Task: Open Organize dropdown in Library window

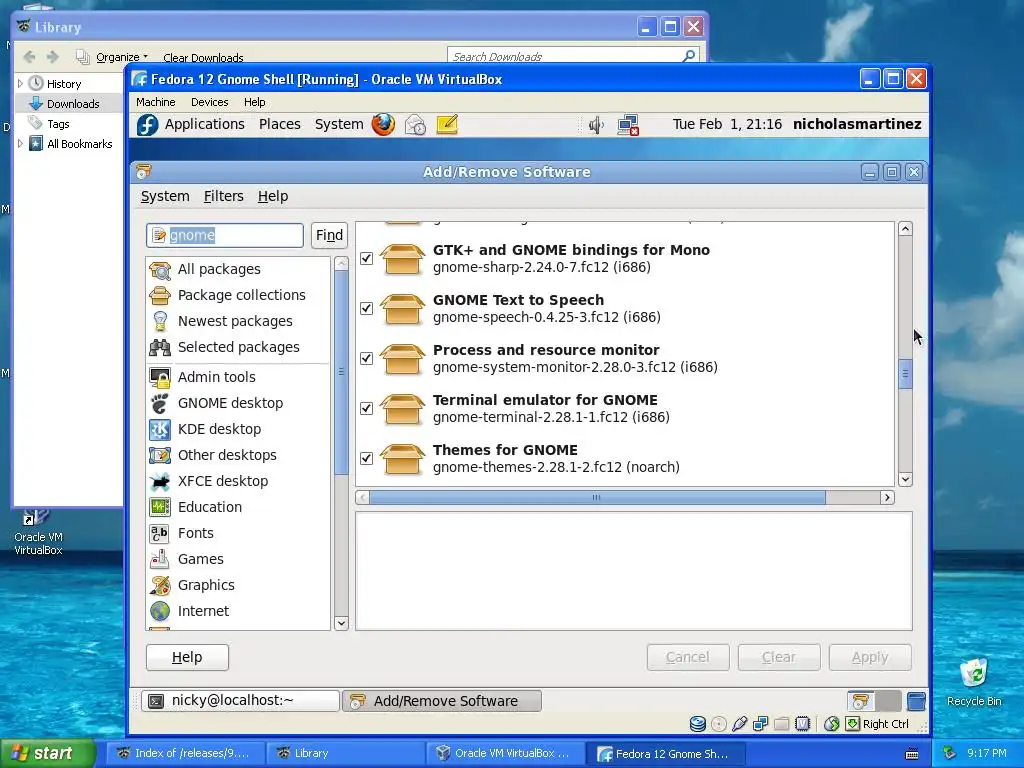Action: 121,57
